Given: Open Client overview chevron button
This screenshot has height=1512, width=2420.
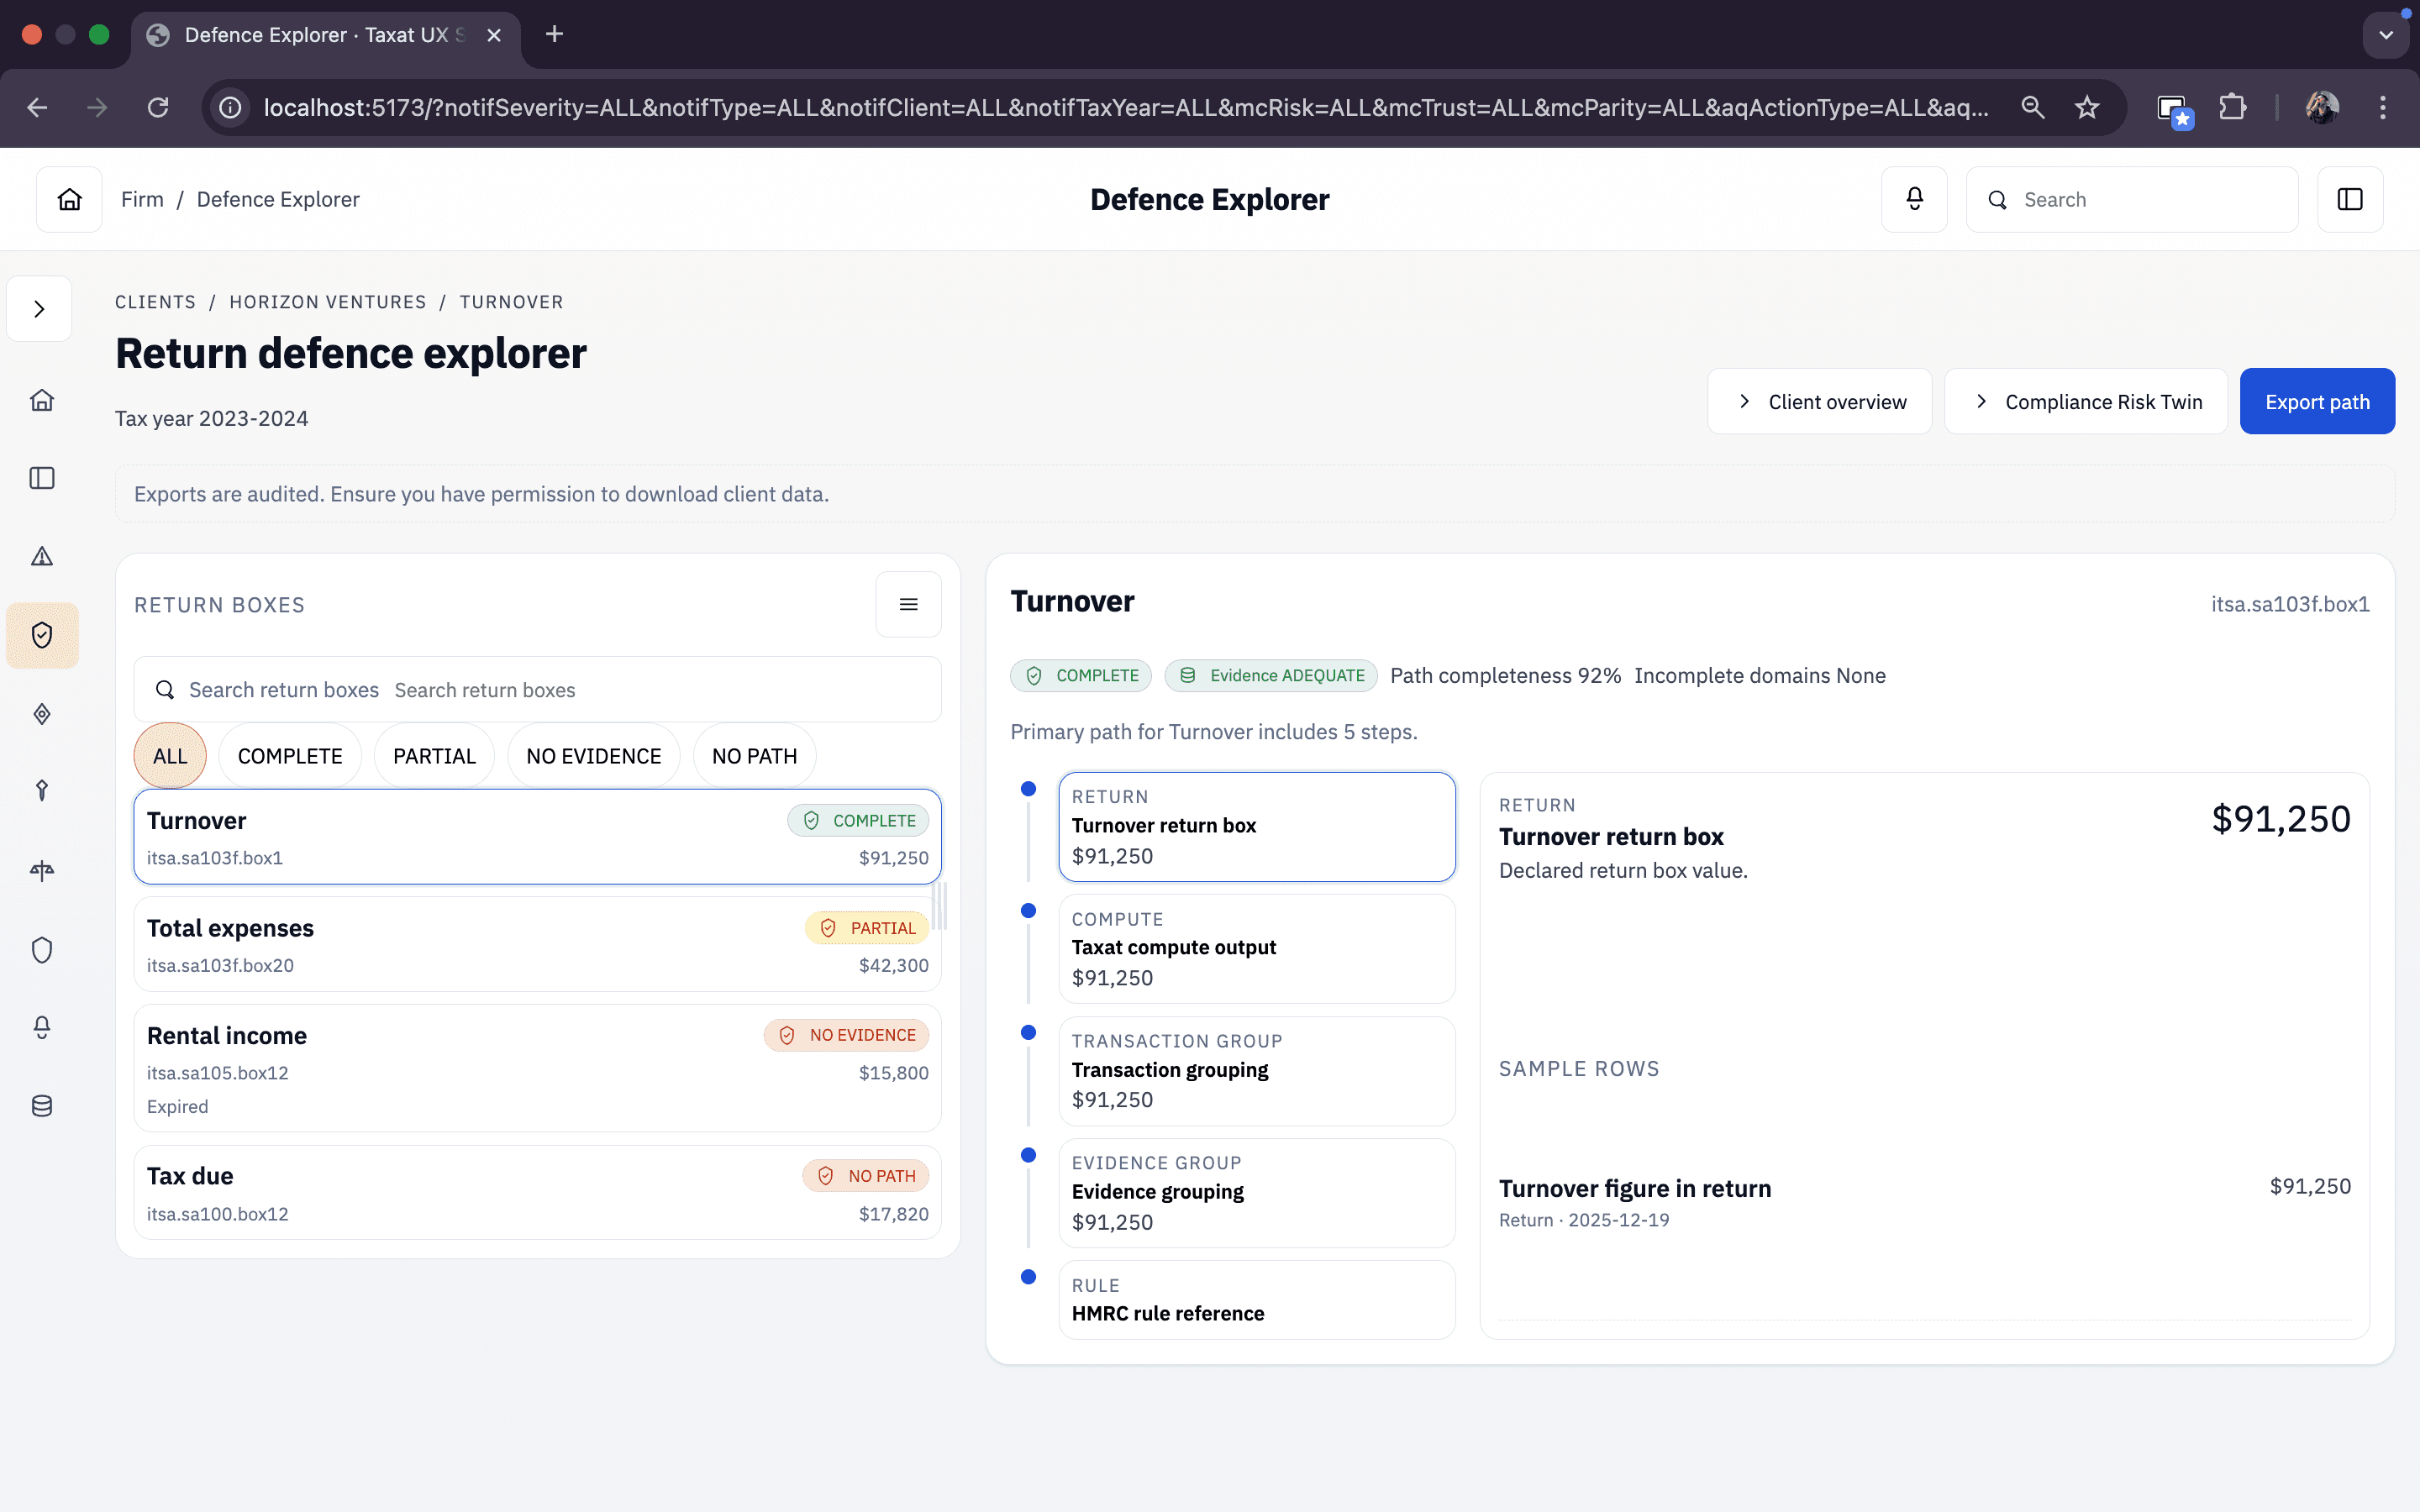Looking at the screenshot, I should coord(1819,401).
